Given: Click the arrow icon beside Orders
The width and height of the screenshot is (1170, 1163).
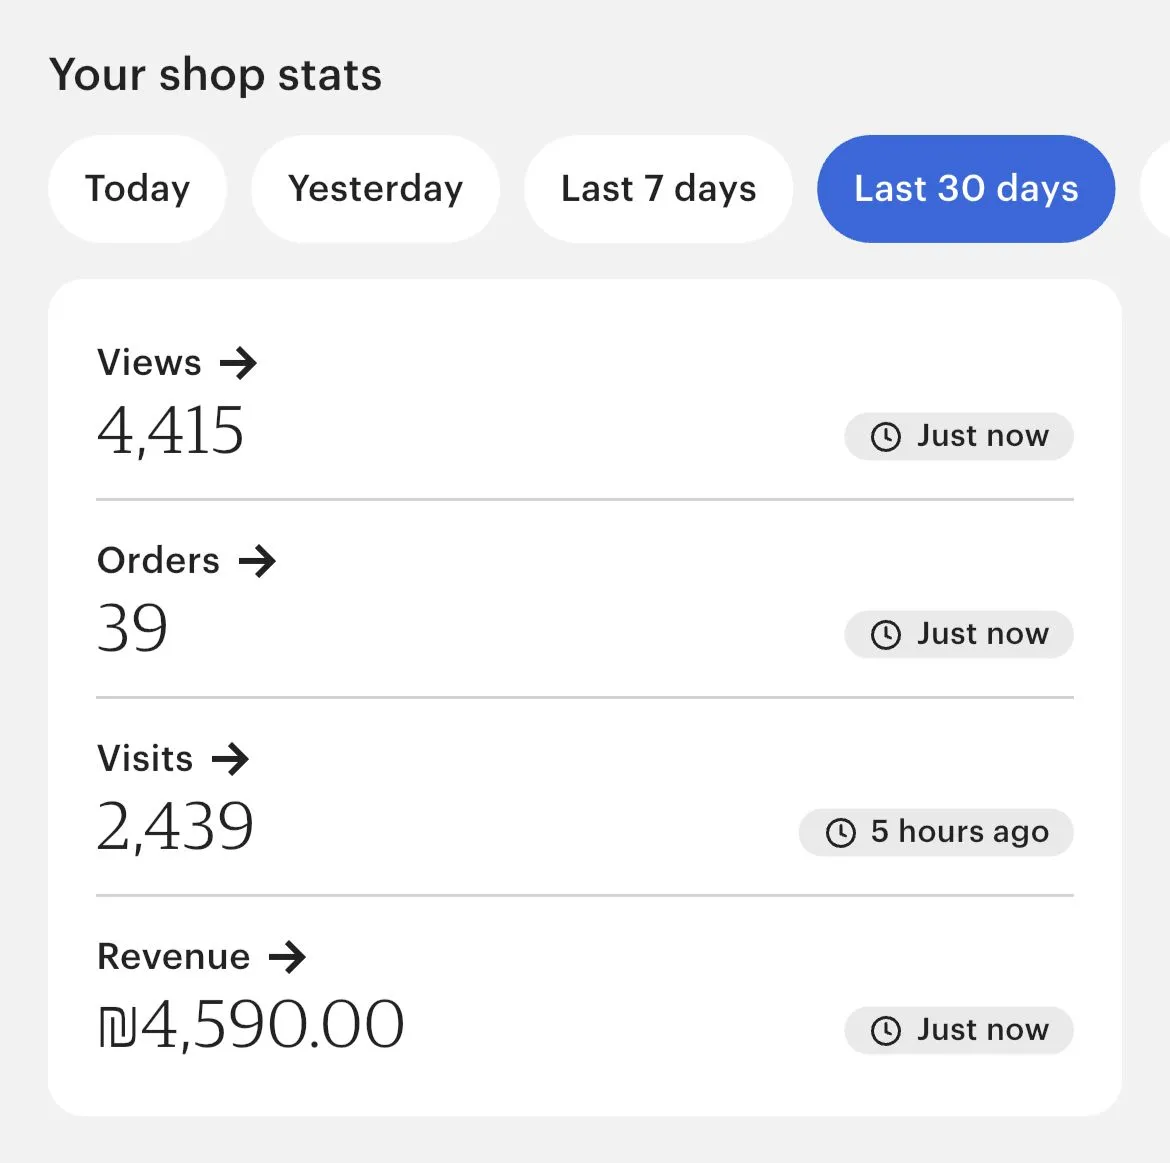Looking at the screenshot, I should coord(257,561).
